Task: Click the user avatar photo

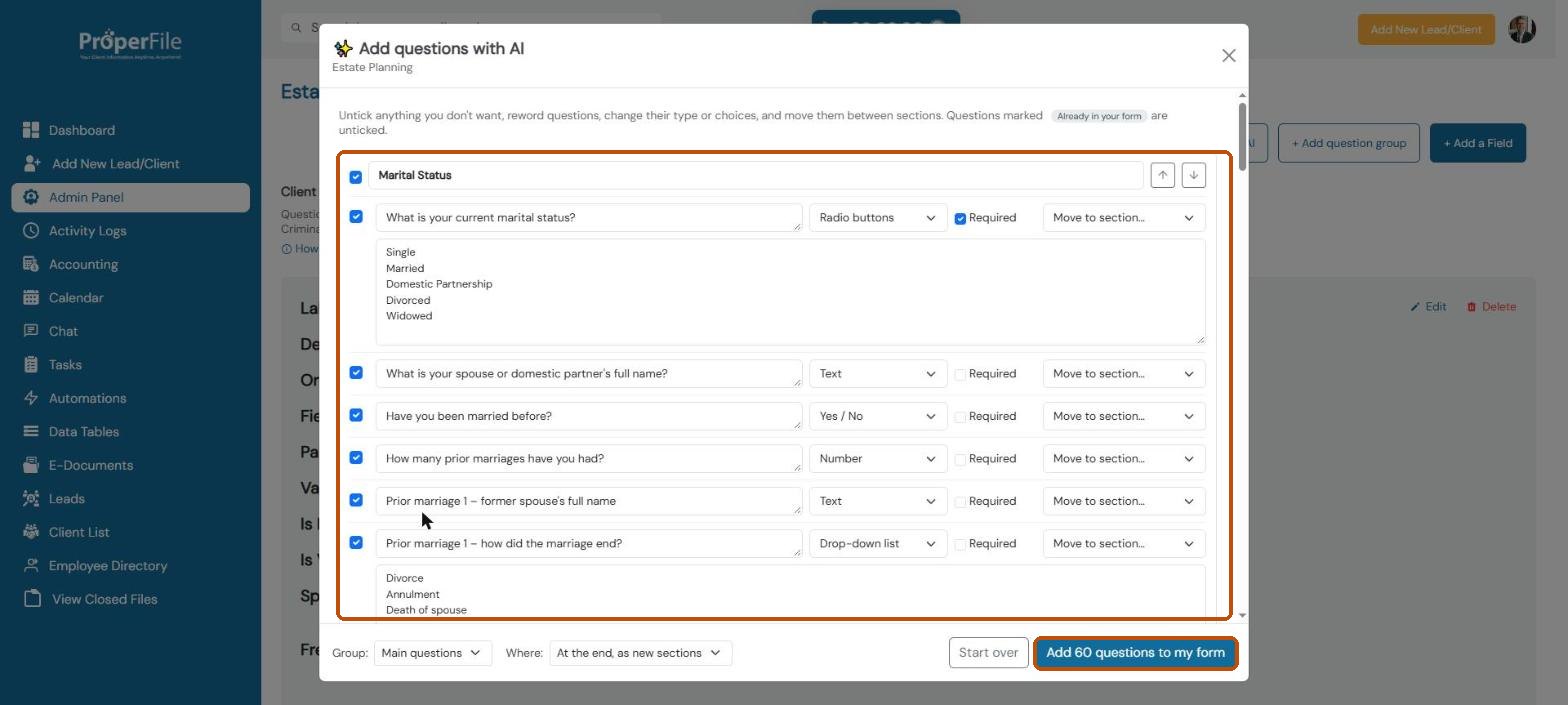Action: coord(1522,29)
